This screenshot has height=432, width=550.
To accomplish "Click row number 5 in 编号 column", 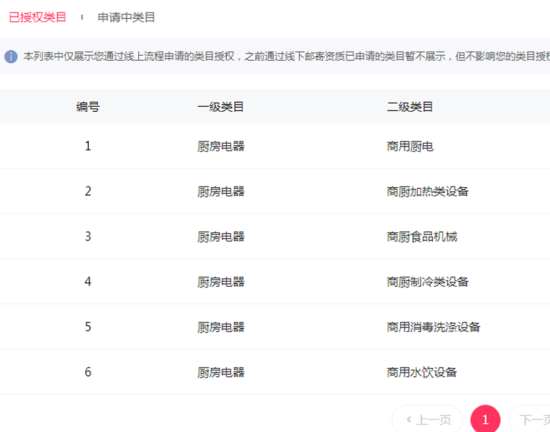I will [x=88, y=327].
